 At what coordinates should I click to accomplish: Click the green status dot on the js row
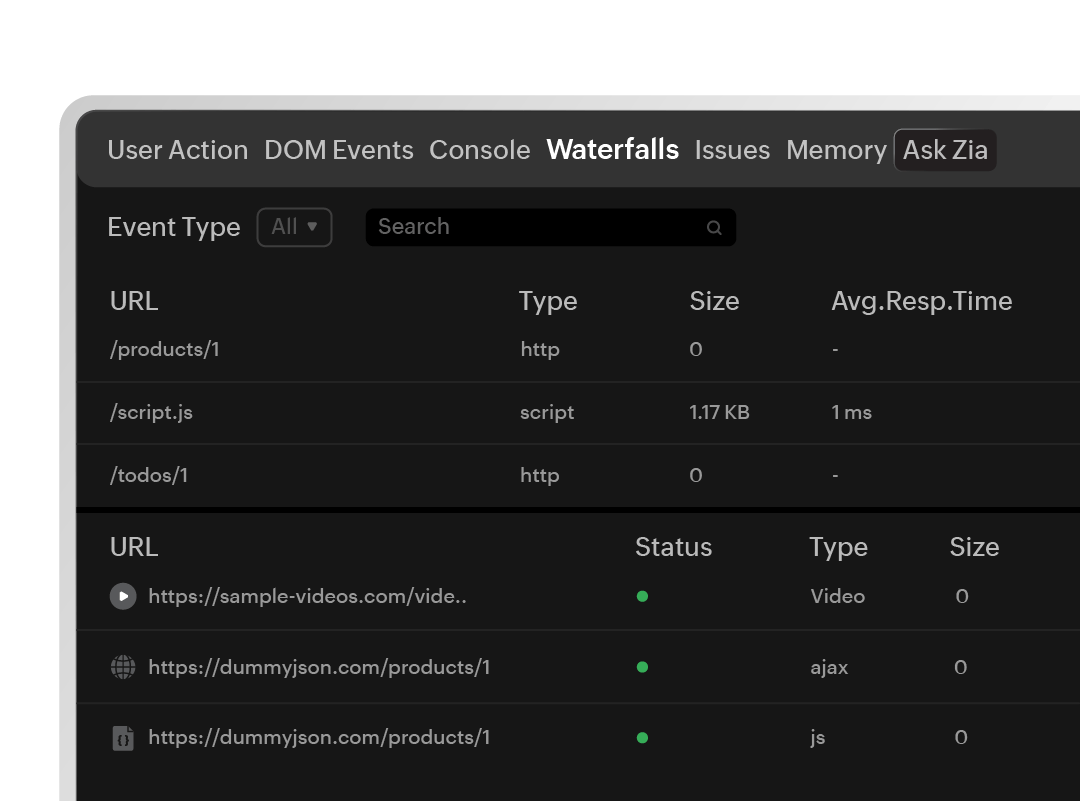coord(643,737)
